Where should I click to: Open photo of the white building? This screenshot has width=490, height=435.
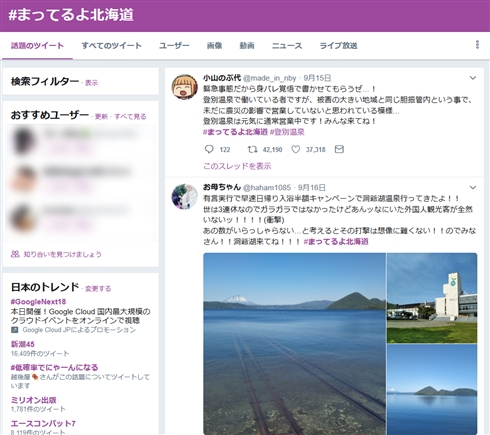[x=432, y=298]
